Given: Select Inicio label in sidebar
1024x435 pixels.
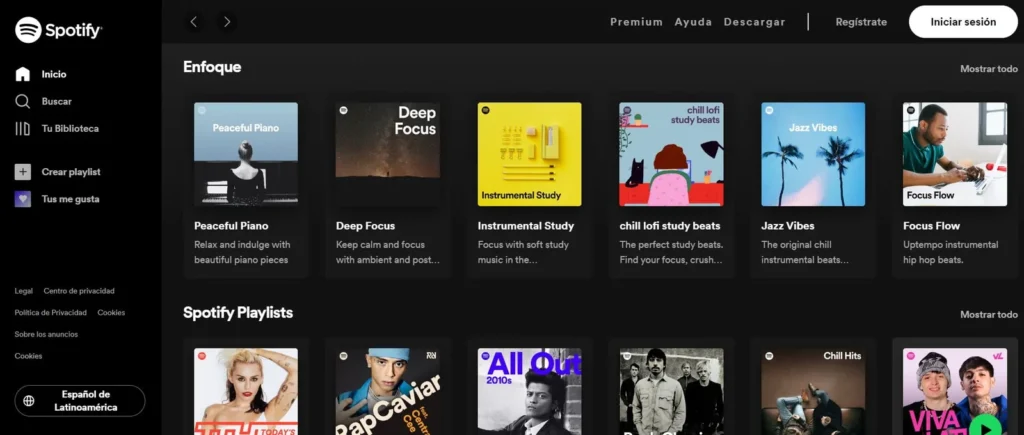Looking at the screenshot, I should 54,74.
